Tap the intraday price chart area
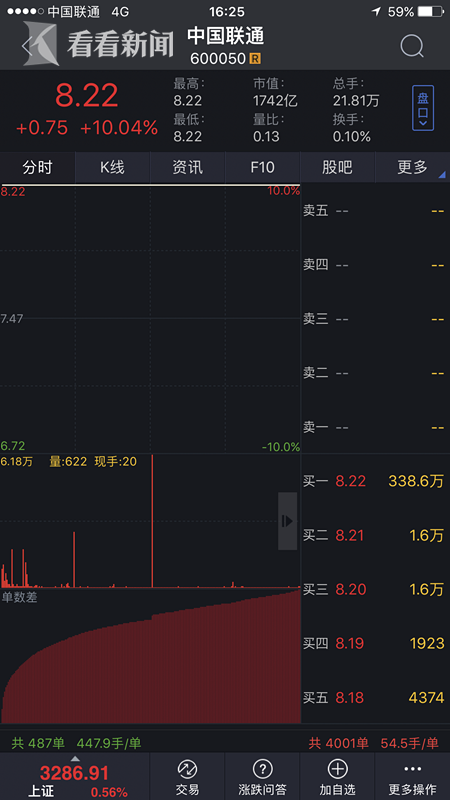This screenshot has width=450, height=800. click(150, 319)
